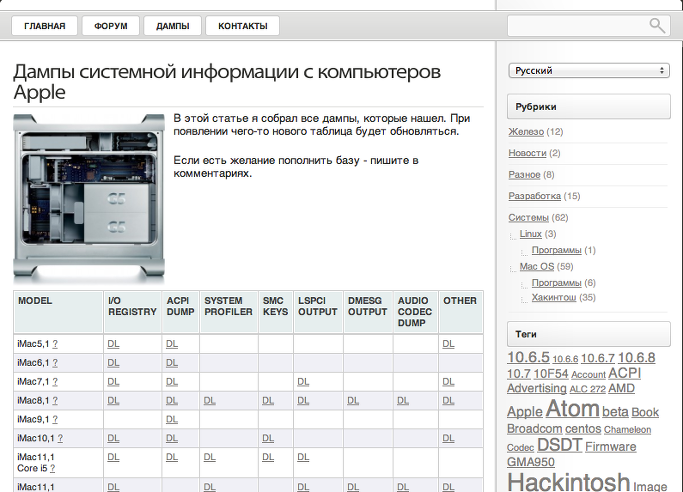Click the beta tag

(615, 412)
